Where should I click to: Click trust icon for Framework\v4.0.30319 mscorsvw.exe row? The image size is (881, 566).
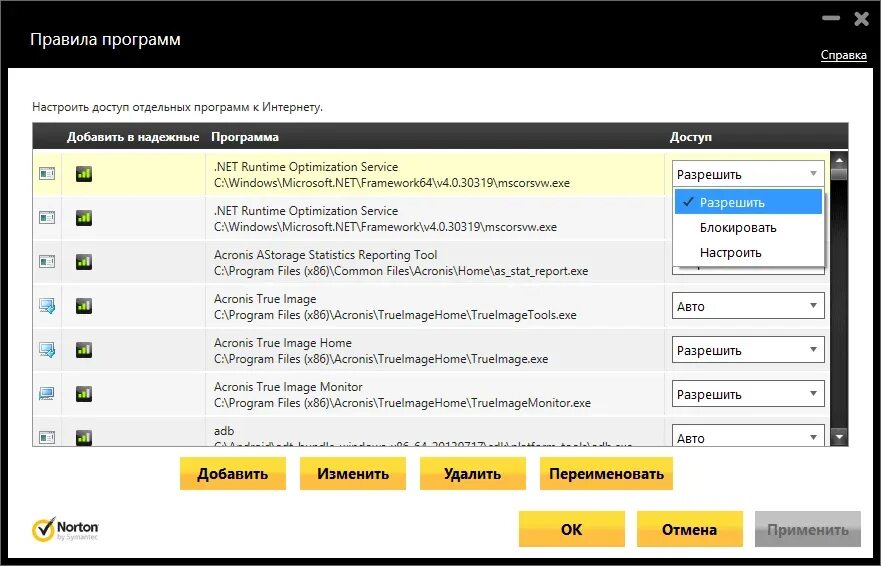click(x=47, y=218)
